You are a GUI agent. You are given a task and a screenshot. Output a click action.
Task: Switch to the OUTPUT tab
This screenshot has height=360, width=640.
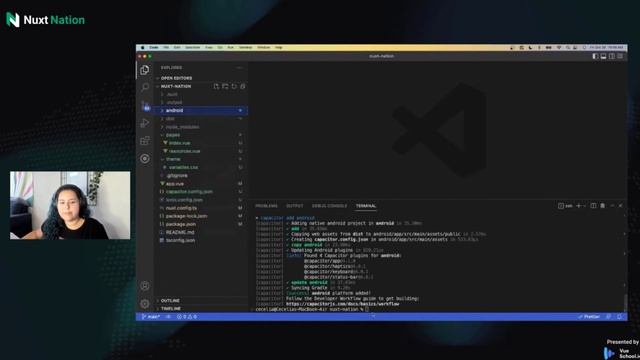point(294,206)
